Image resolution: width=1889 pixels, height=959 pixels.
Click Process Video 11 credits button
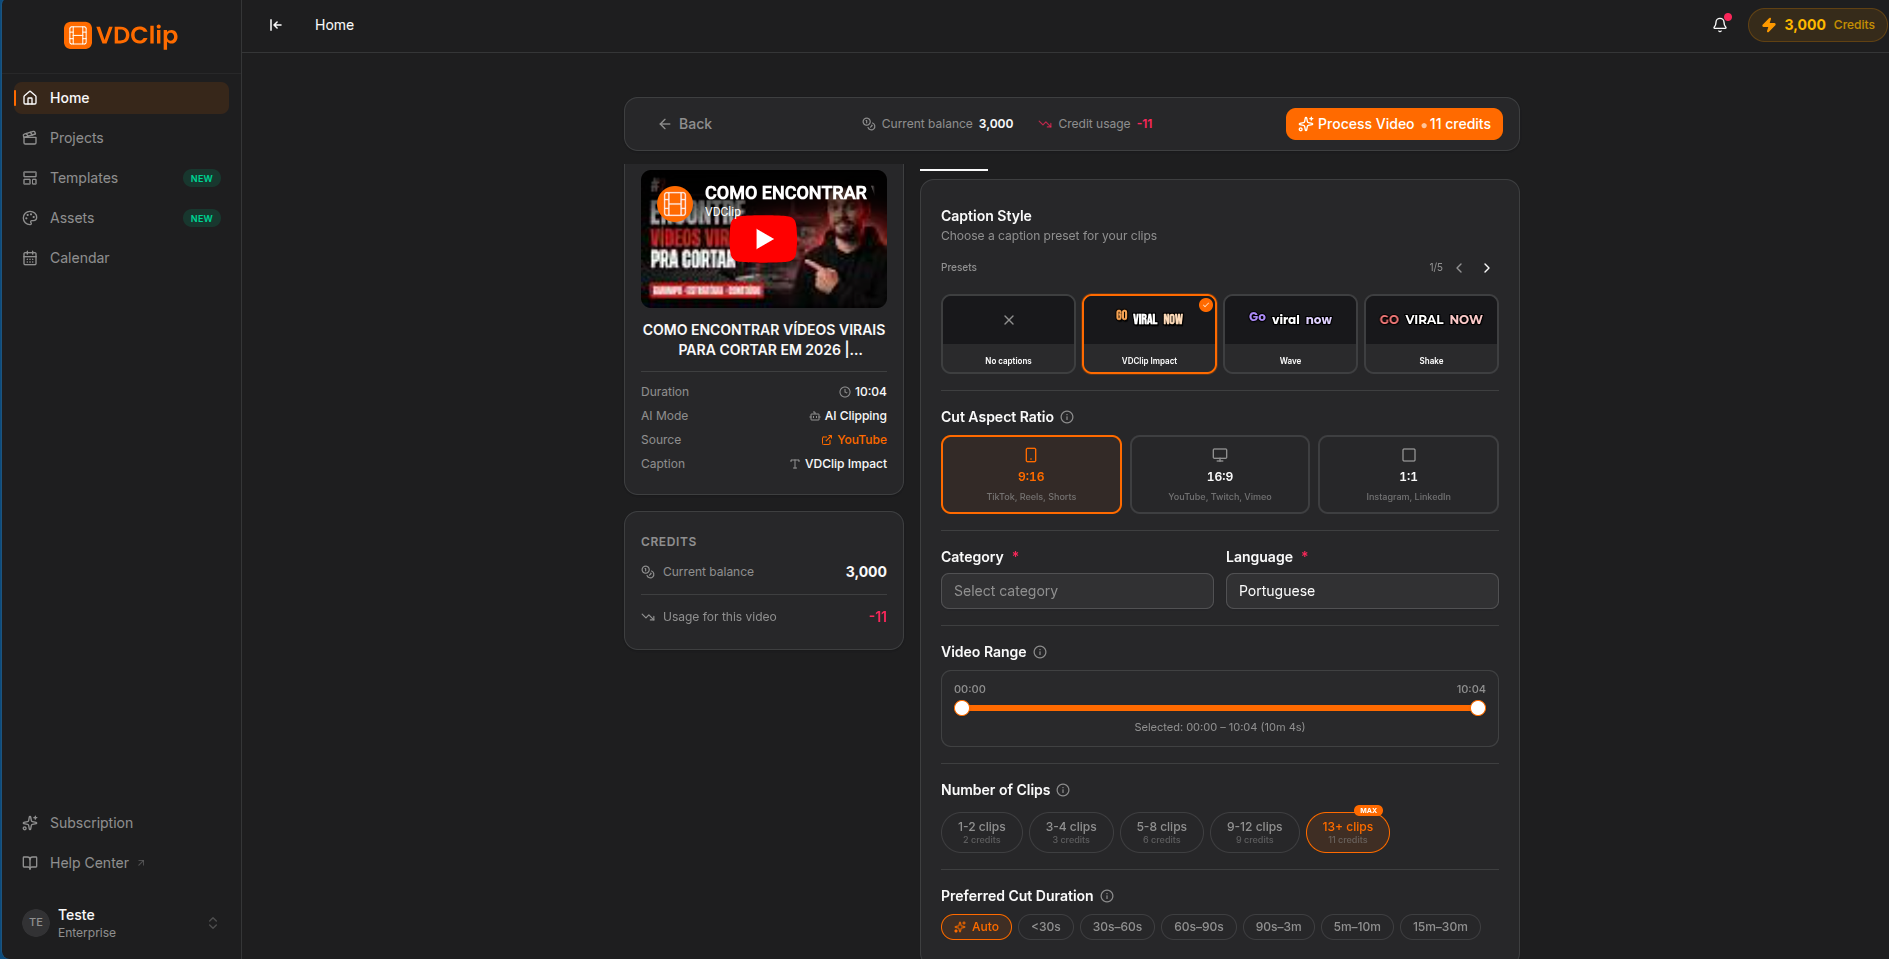(x=1394, y=124)
